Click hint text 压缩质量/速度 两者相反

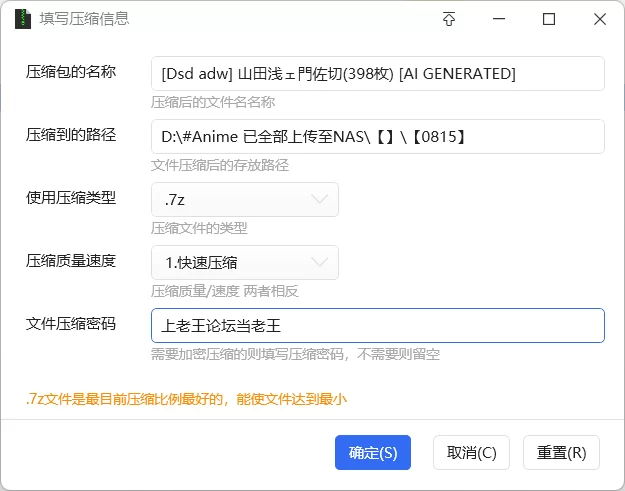point(224,291)
